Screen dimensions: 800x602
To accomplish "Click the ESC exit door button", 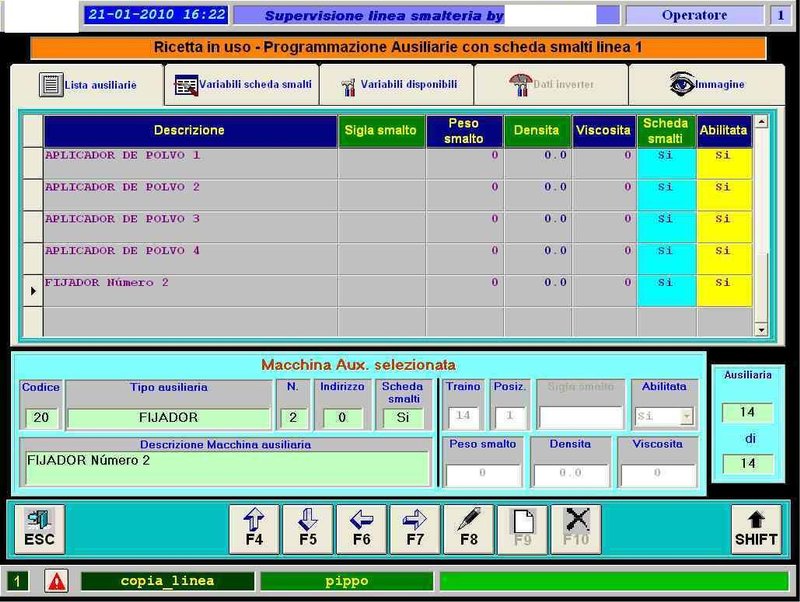I will pyautogui.click(x=39, y=529).
